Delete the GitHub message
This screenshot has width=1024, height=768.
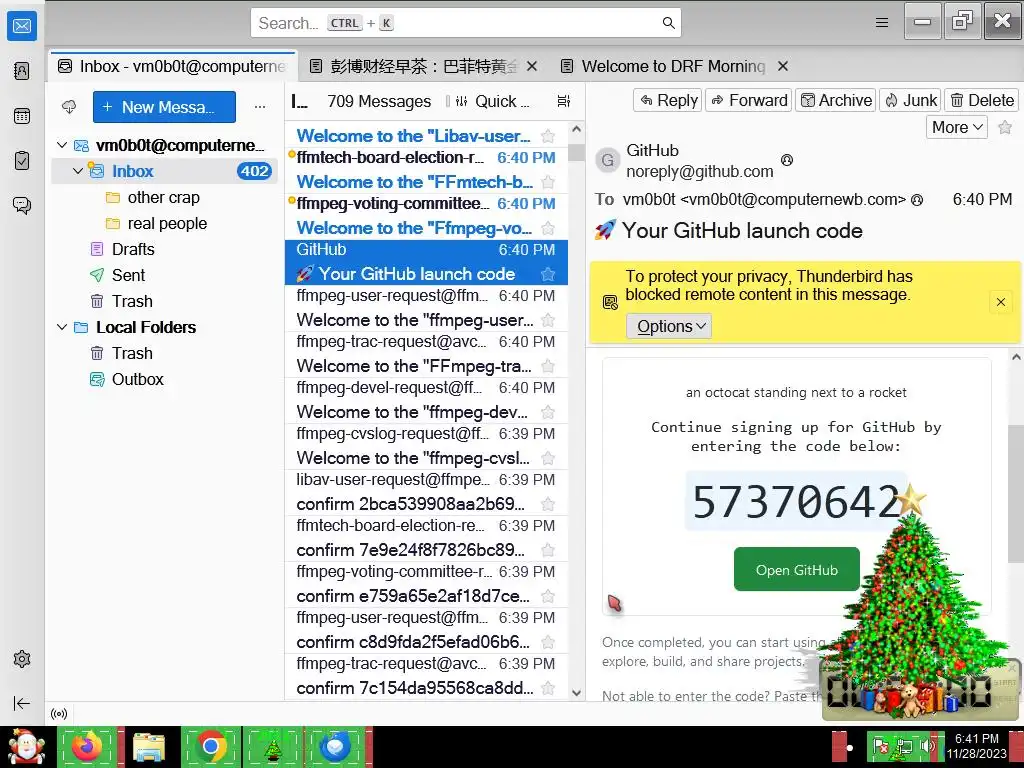point(982,101)
